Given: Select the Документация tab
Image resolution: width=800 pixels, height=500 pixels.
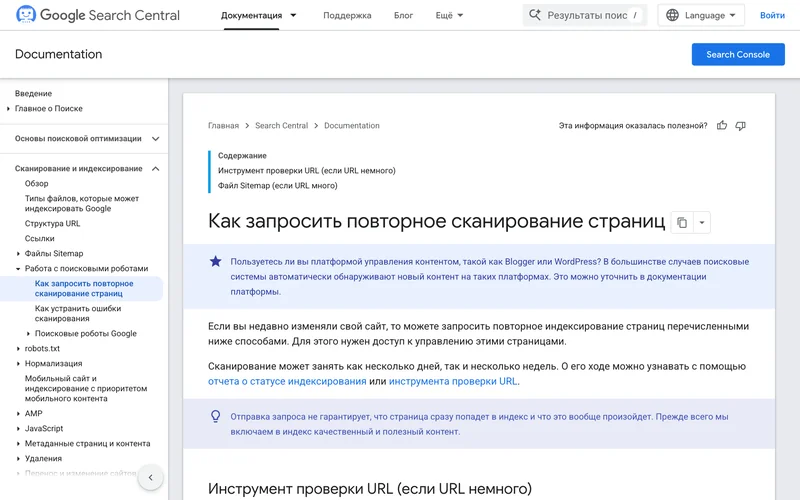Looking at the screenshot, I should (x=251, y=15).
